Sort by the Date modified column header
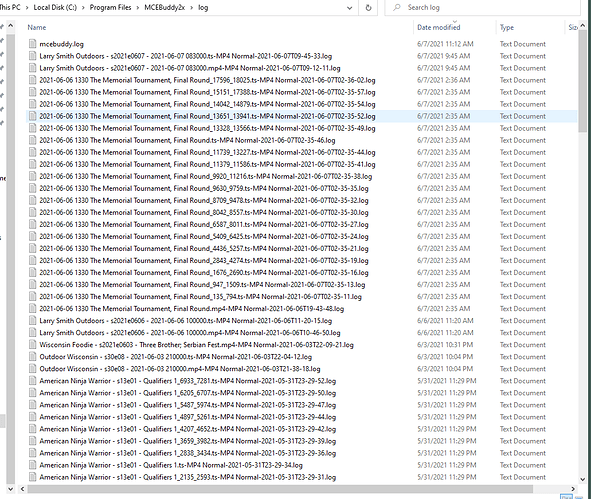The height and width of the screenshot is (499, 591). pos(439,27)
